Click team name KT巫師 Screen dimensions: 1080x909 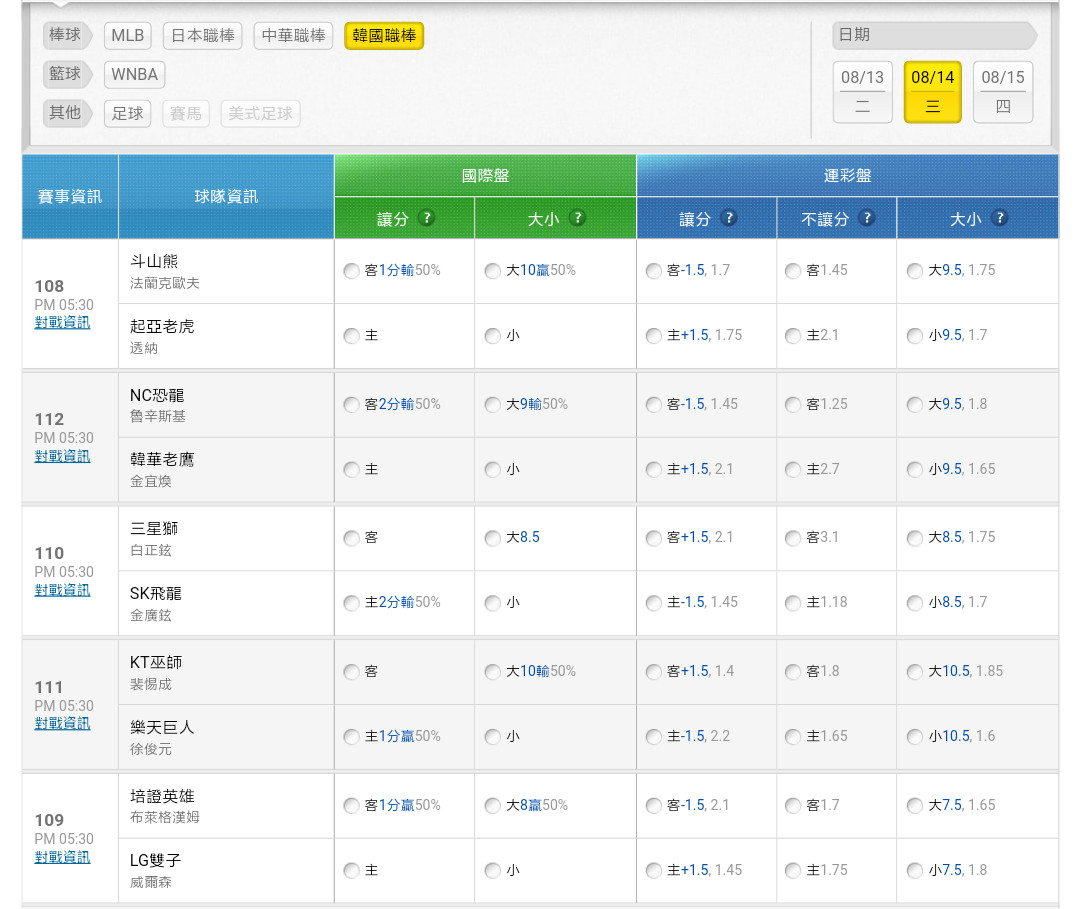tap(156, 662)
